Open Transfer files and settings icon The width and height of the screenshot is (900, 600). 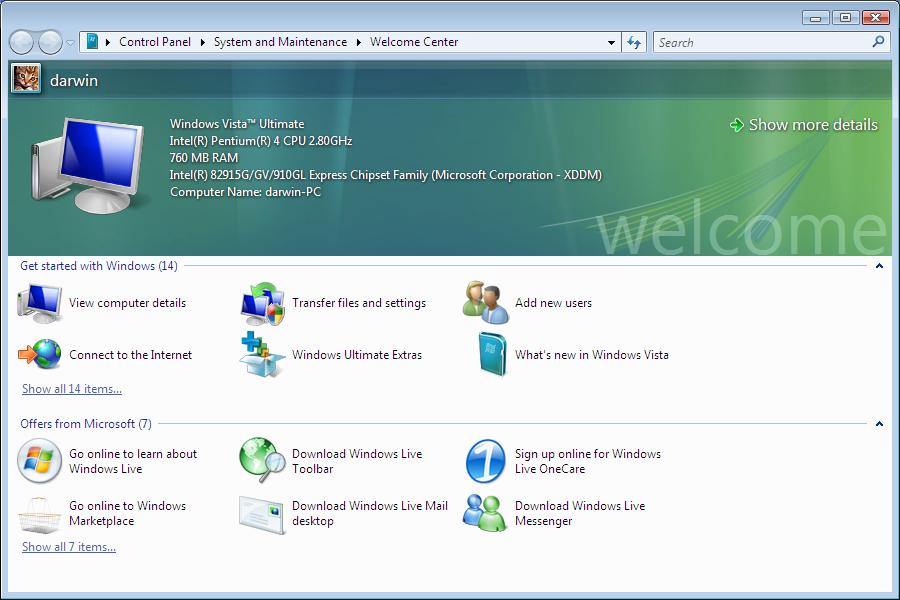coord(263,303)
